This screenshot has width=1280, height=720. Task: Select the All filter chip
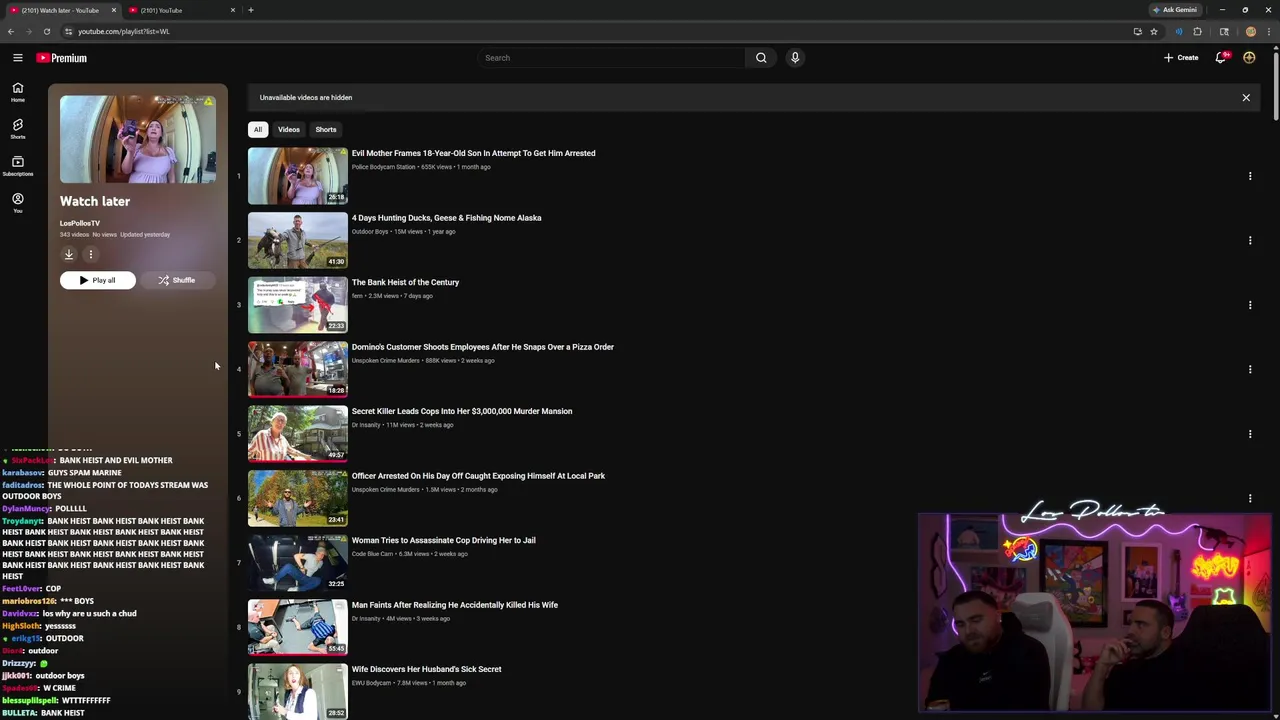pos(258,129)
